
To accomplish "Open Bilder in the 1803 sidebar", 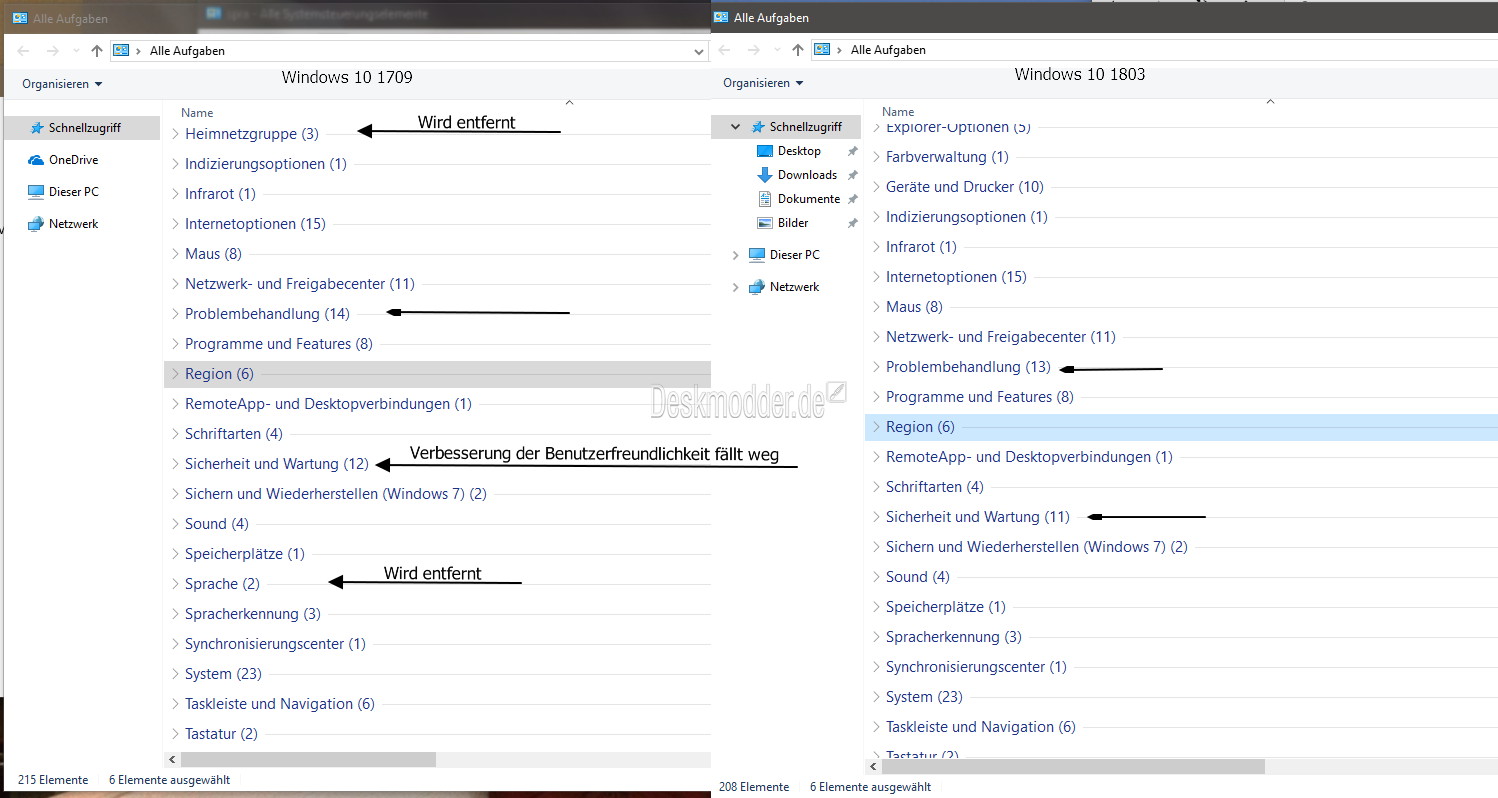I will click(783, 223).
